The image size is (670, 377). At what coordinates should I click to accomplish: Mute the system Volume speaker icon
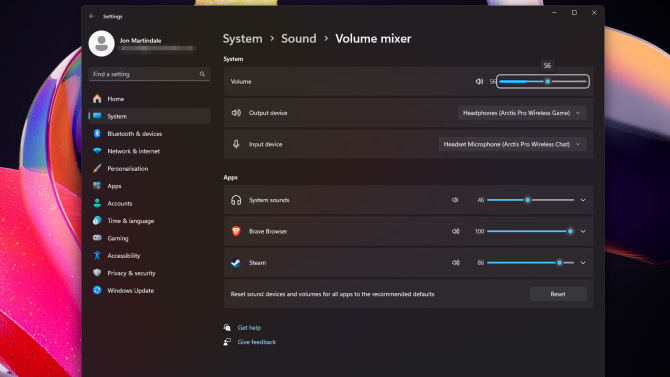coord(479,81)
